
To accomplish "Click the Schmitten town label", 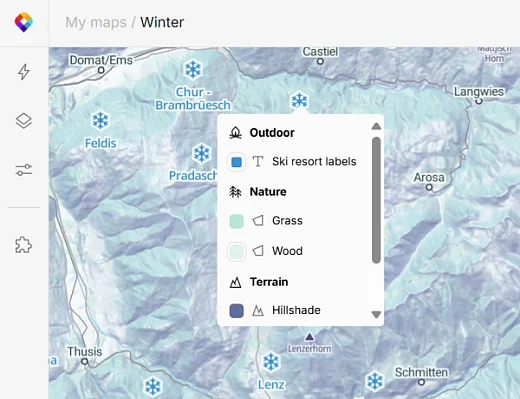I will pos(421,372).
